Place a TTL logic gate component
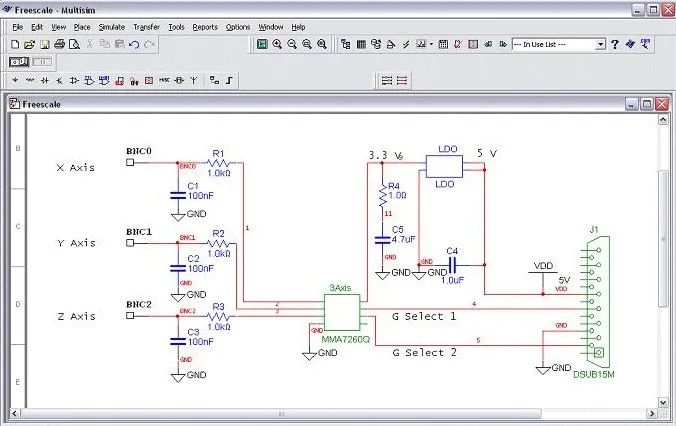 click(x=89, y=80)
